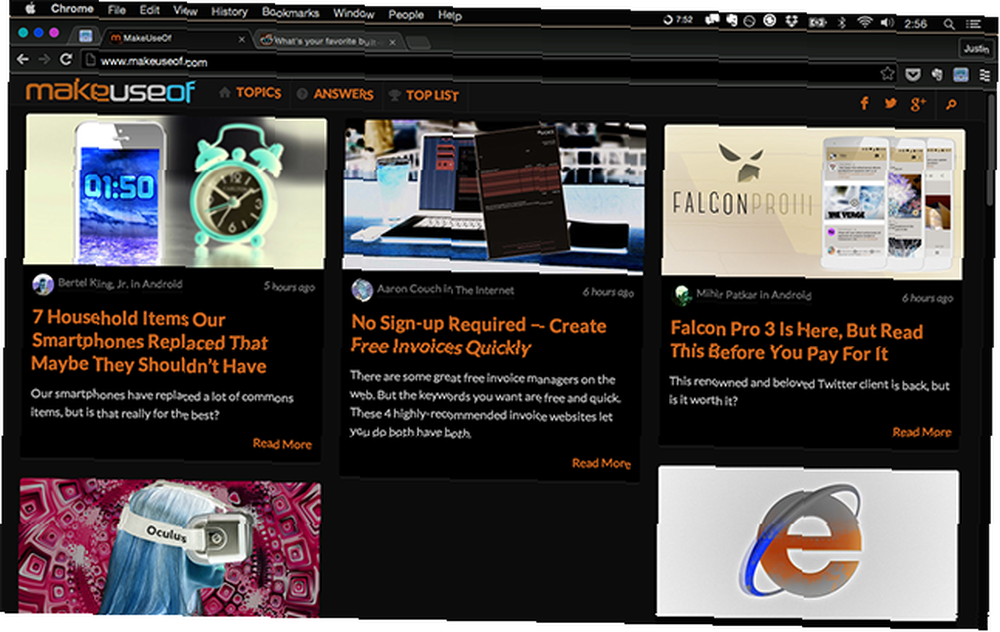Open the Chrome application menu
Image resolution: width=1000 pixels, height=632 pixels.
(x=72, y=8)
